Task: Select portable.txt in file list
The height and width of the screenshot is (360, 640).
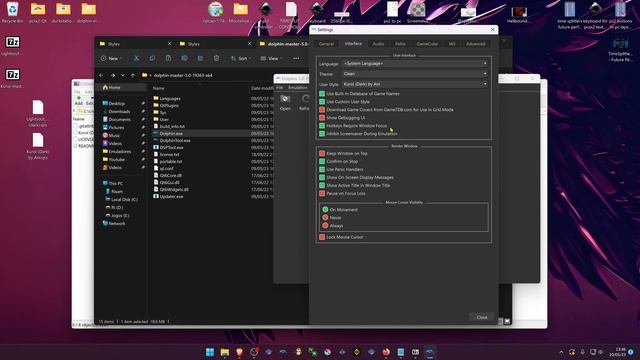Action: (x=171, y=162)
